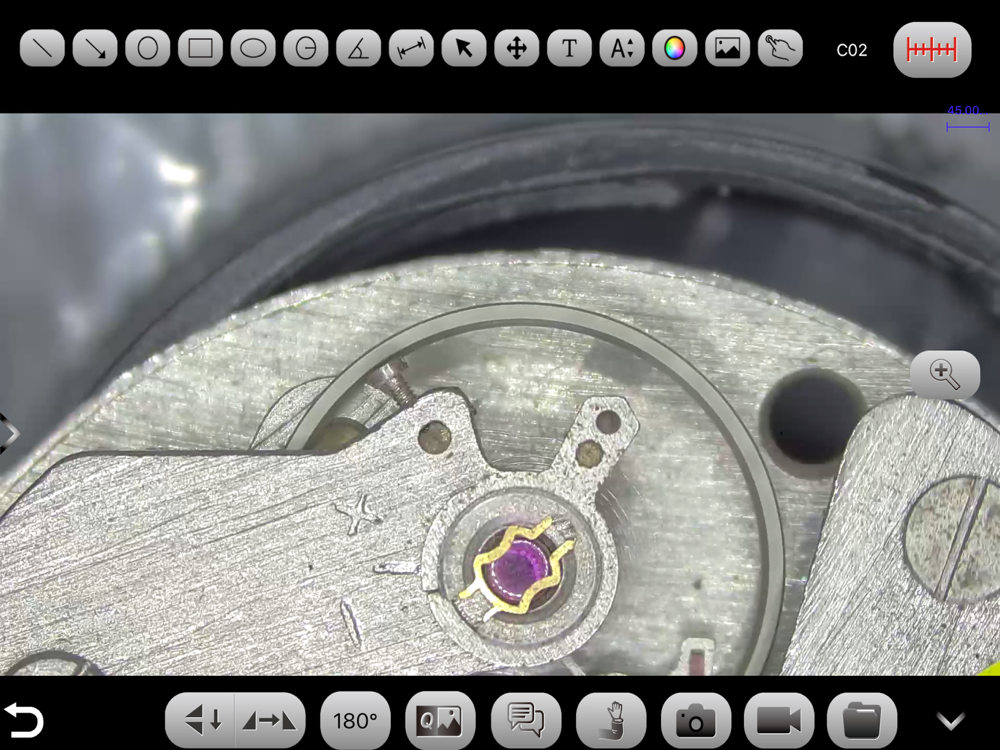Image resolution: width=1000 pixels, height=750 pixels.
Task: Select the freehand touch gesture tool
Action: (x=781, y=48)
